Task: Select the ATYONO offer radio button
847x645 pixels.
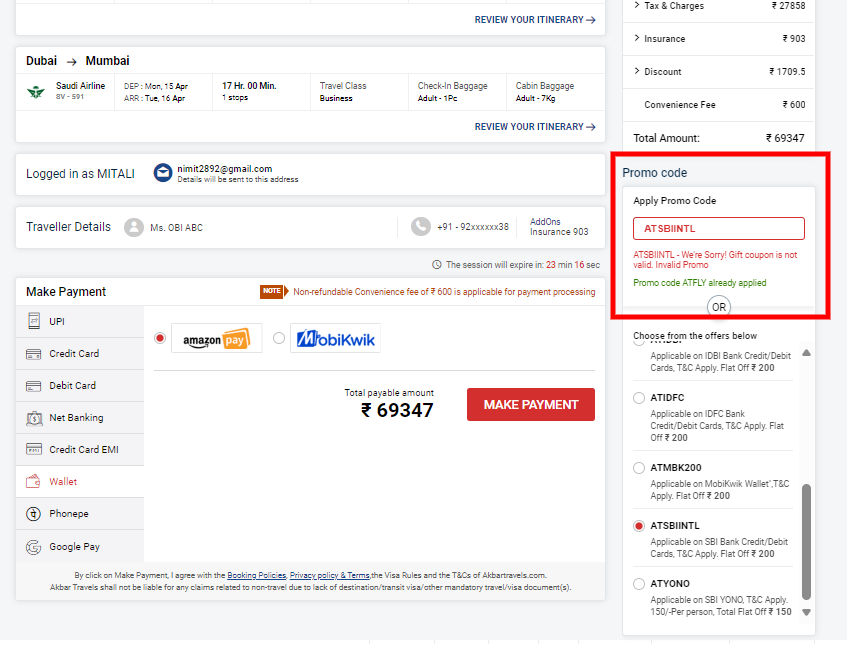Action: [x=639, y=584]
